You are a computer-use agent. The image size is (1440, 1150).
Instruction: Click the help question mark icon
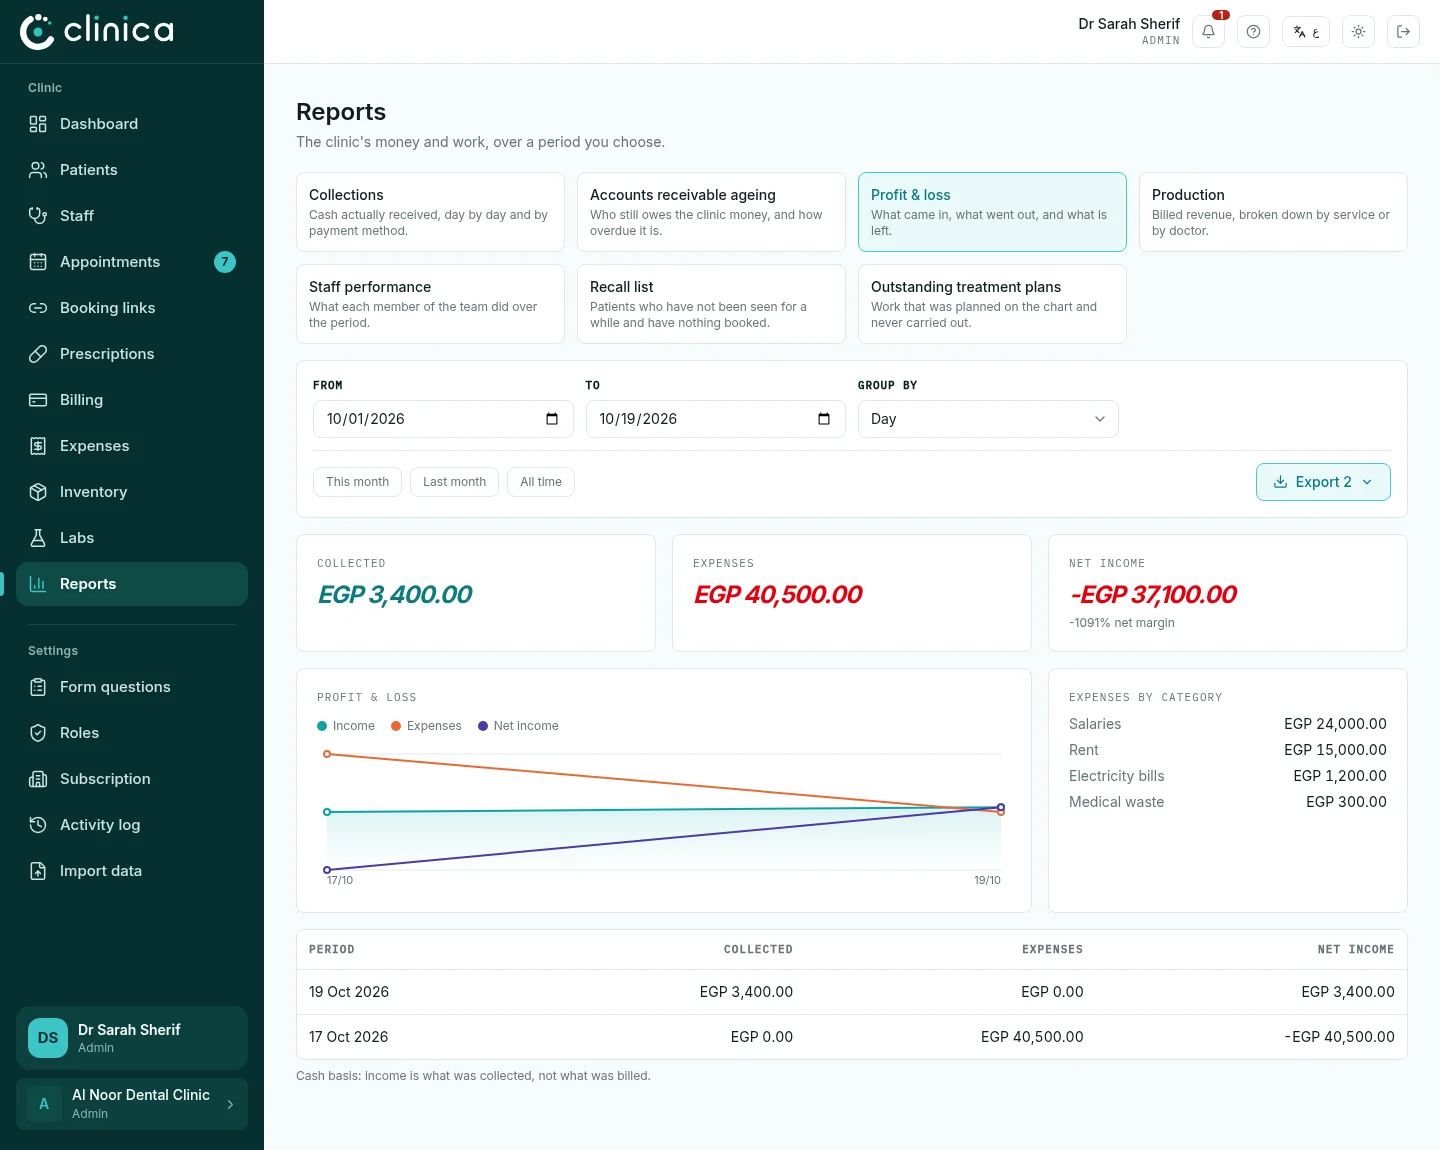pyautogui.click(x=1253, y=32)
